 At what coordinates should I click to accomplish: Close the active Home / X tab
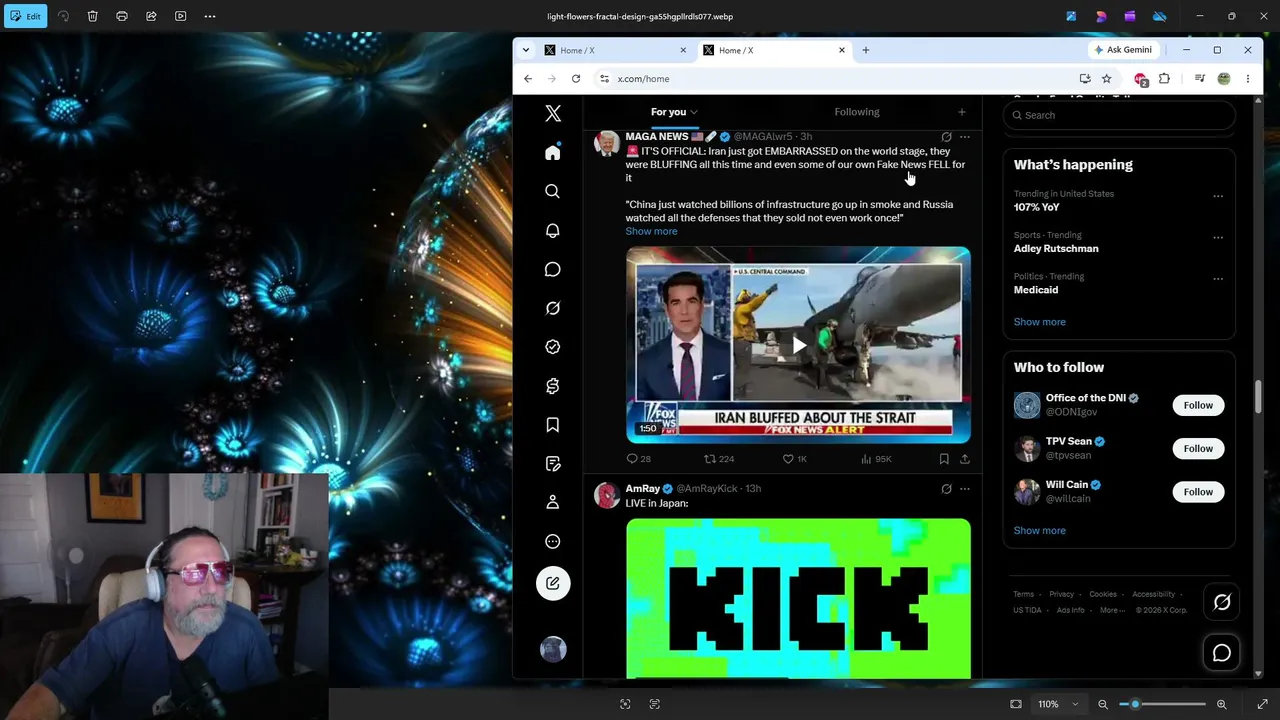point(842,50)
